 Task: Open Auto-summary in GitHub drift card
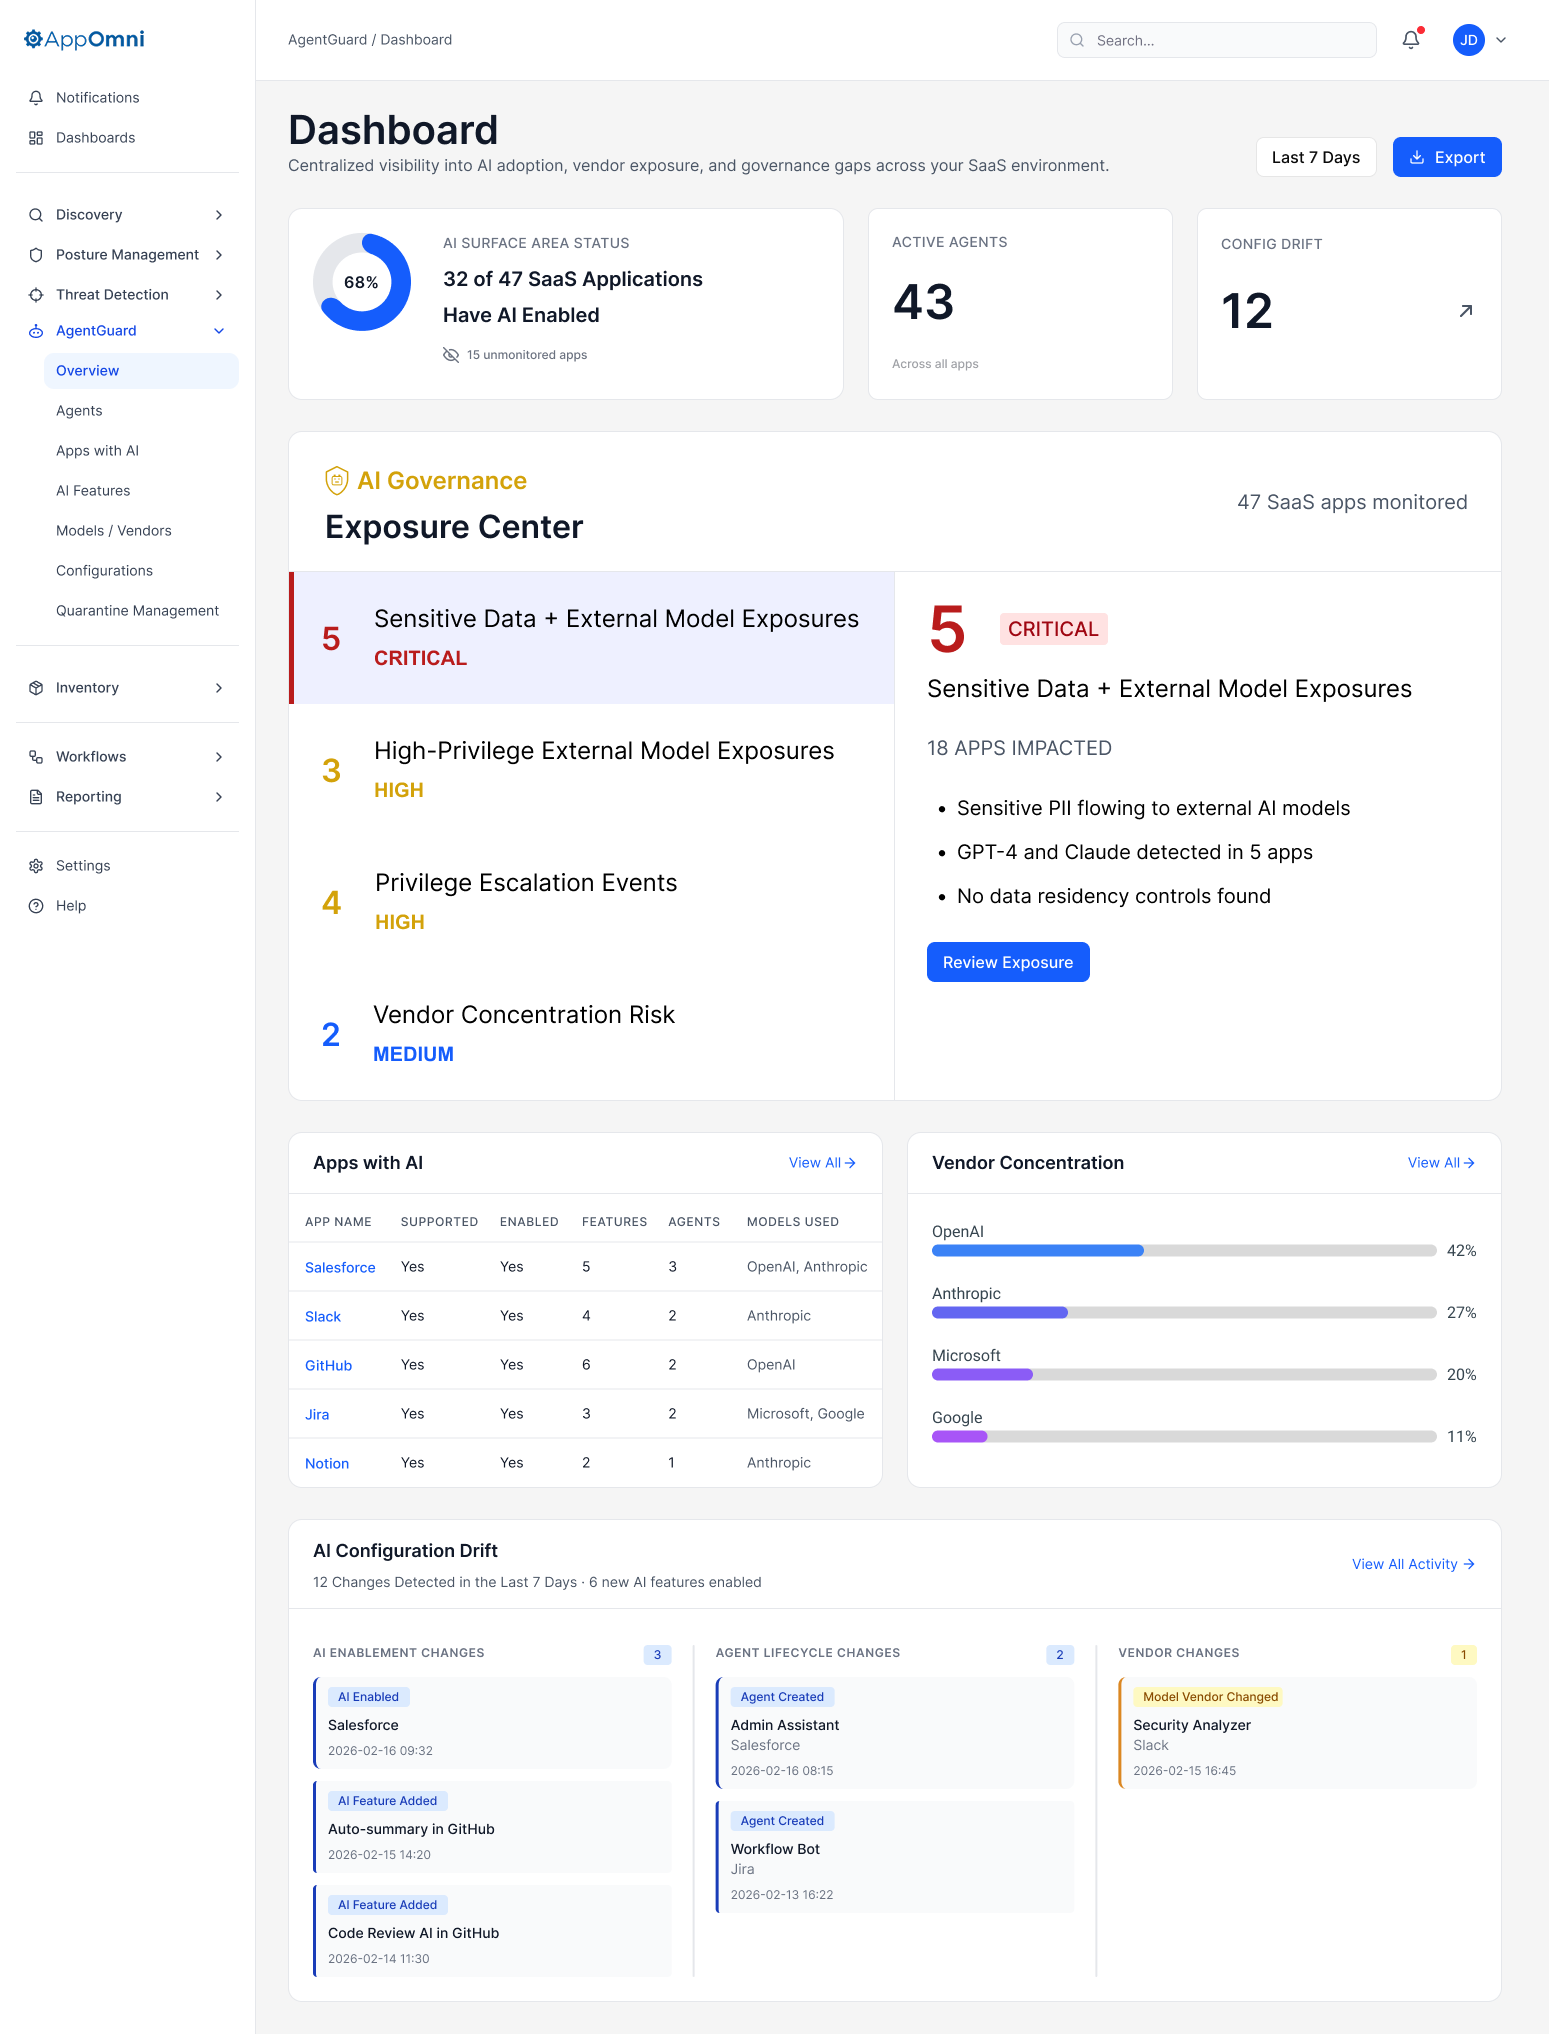492,1827
